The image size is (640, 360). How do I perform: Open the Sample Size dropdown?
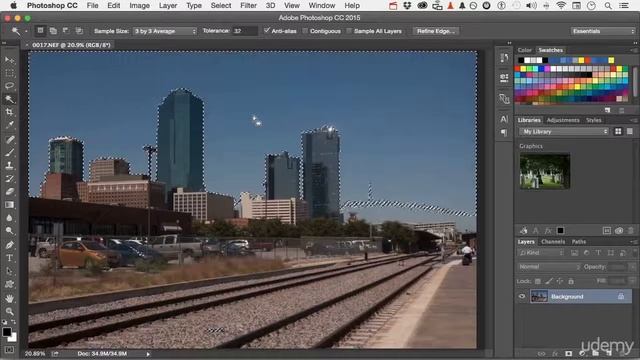click(x=165, y=31)
